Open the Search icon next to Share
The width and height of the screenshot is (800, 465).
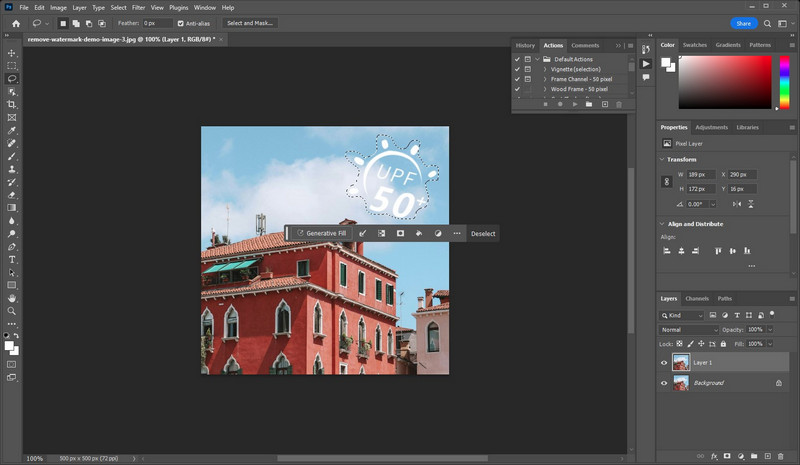pos(767,23)
